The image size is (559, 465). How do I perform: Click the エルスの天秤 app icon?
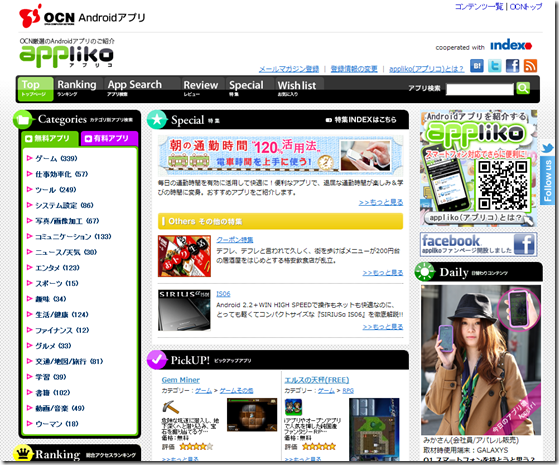click(x=293, y=407)
